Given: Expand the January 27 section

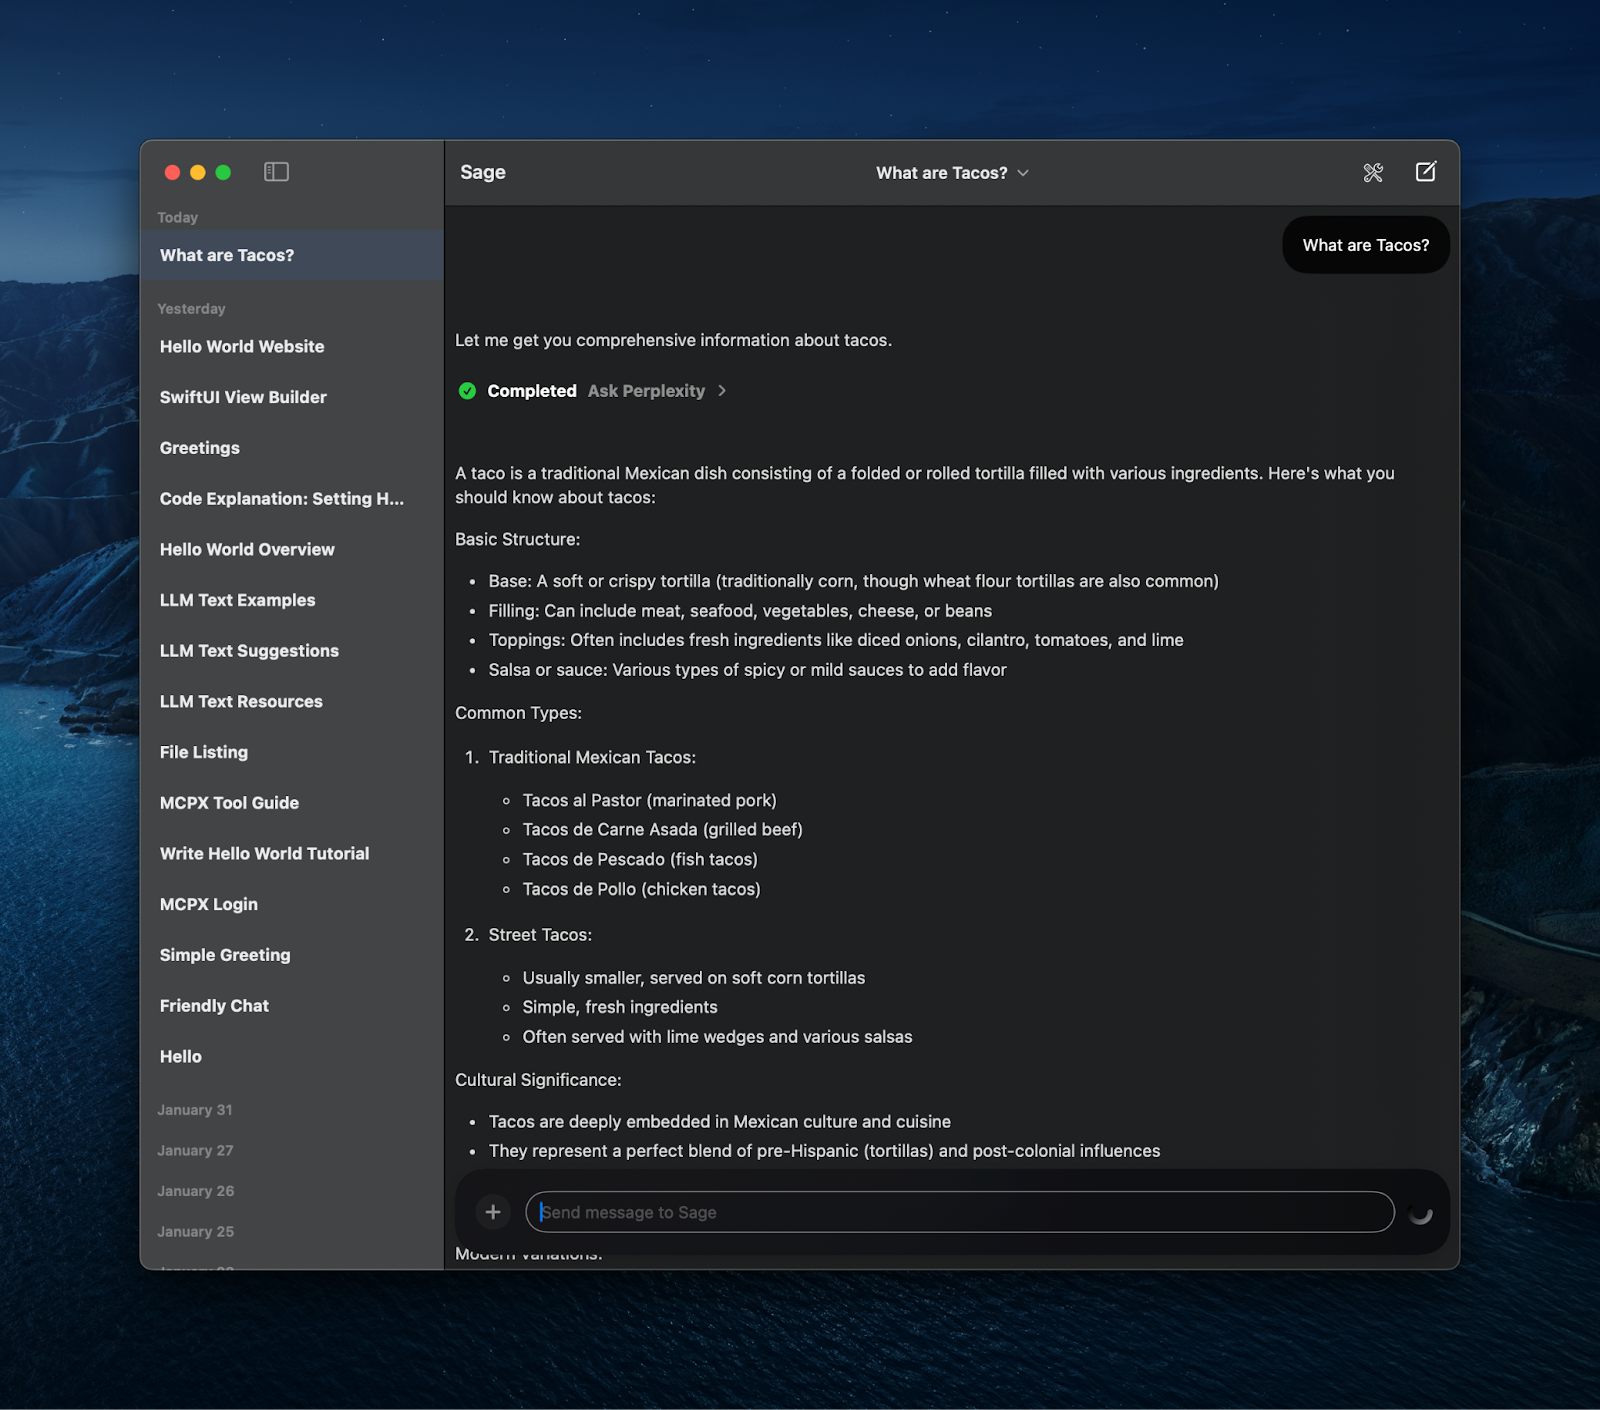Looking at the screenshot, I should pos(195,1151).
